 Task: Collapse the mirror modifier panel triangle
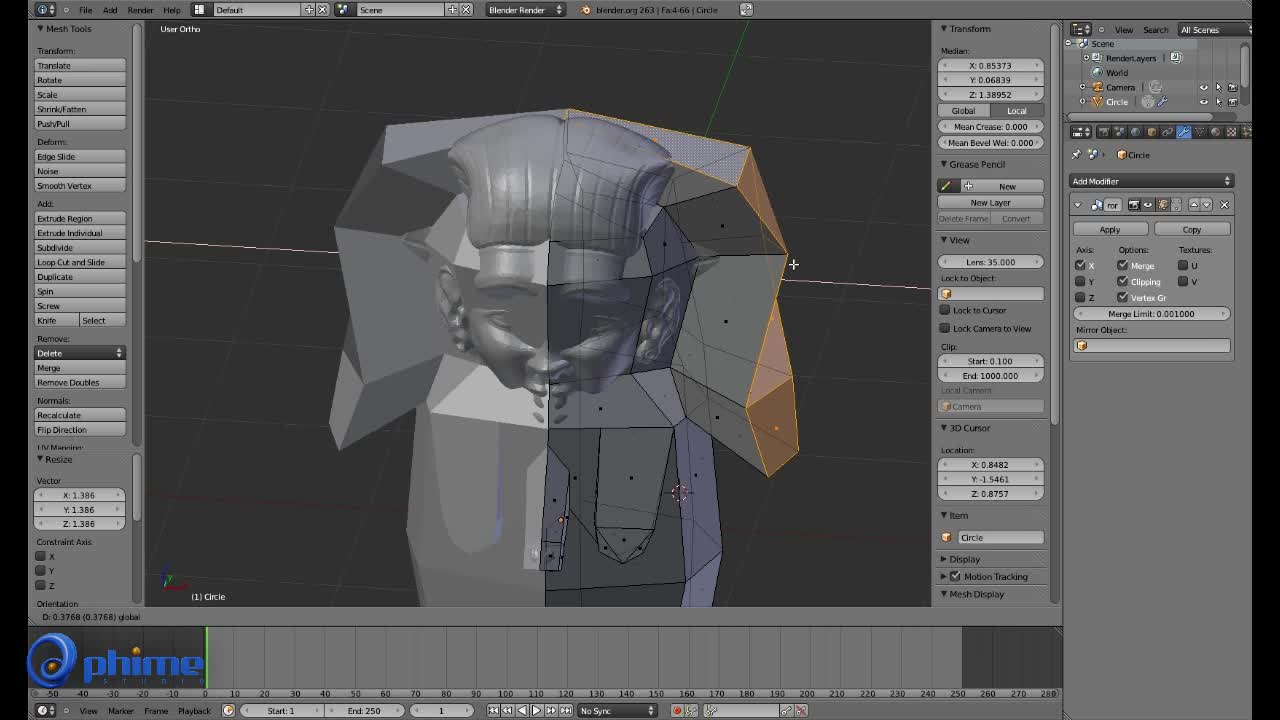point(1078,205)
